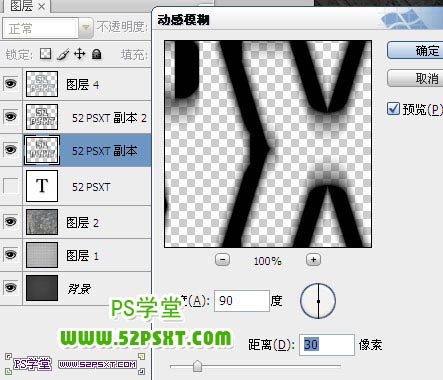Hide the 52 PSXT 副本 layer
443x380 pixels.
(x=11, y=150)
